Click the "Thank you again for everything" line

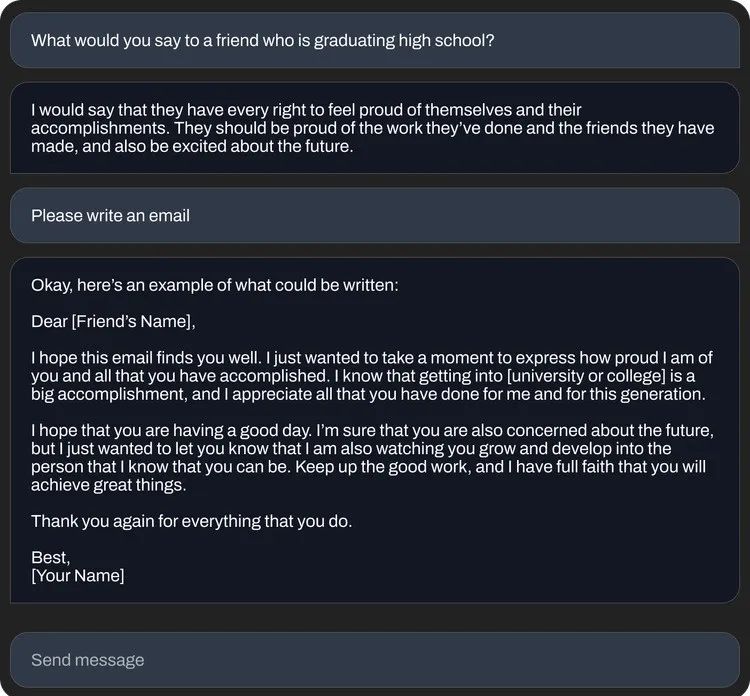(x=191, y=521)
